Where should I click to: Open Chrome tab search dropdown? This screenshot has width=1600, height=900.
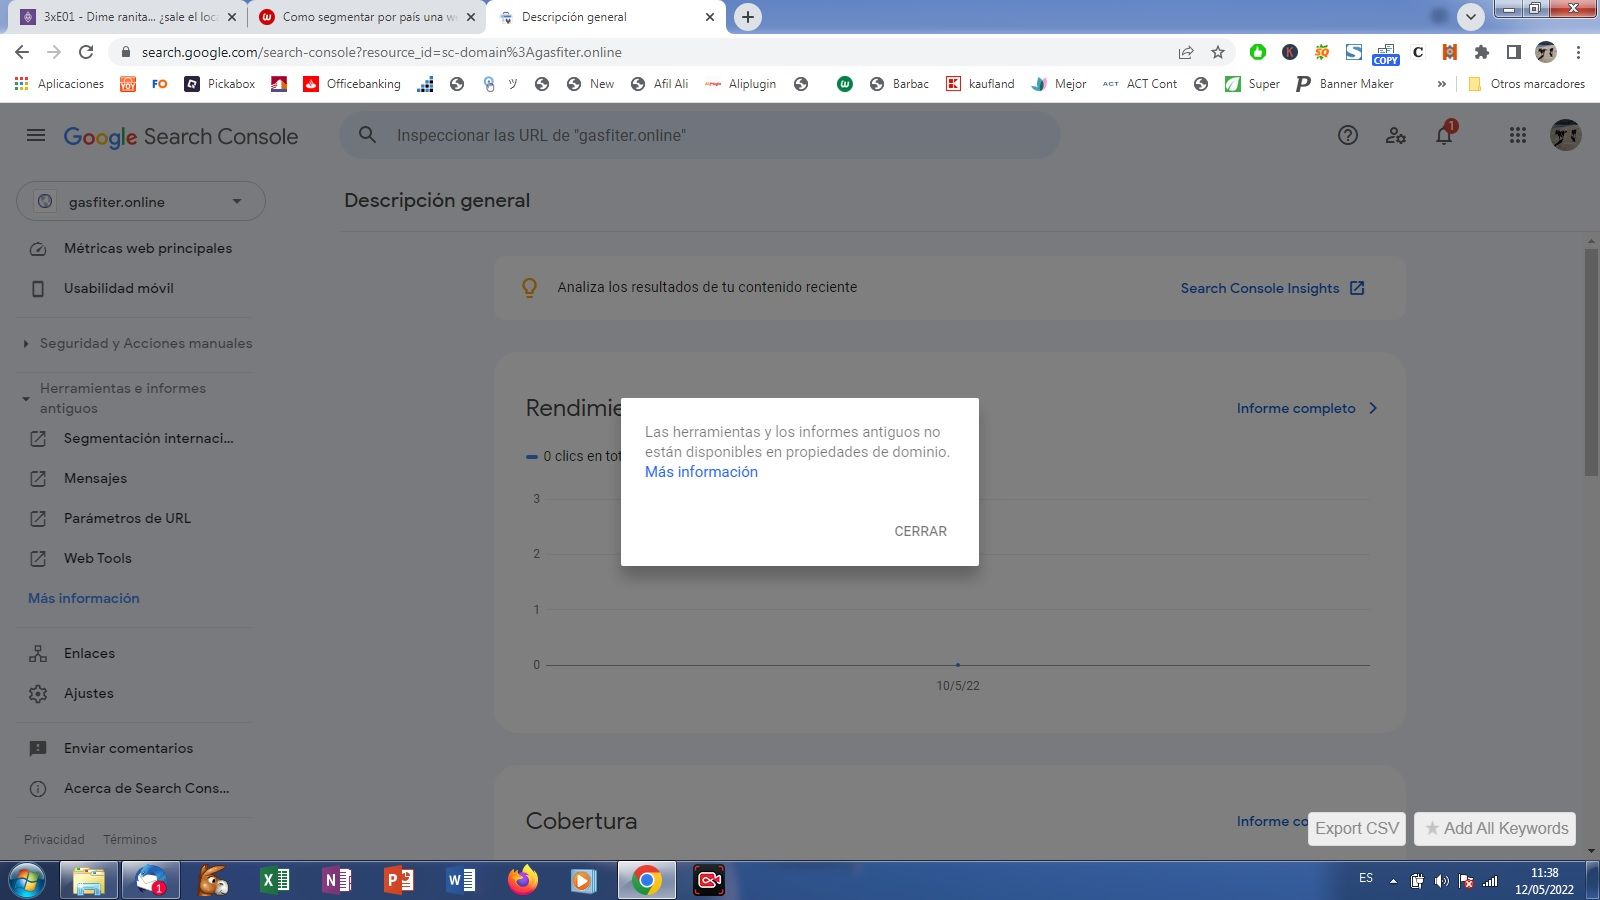pyautogui.click(x=1470, y=16)
